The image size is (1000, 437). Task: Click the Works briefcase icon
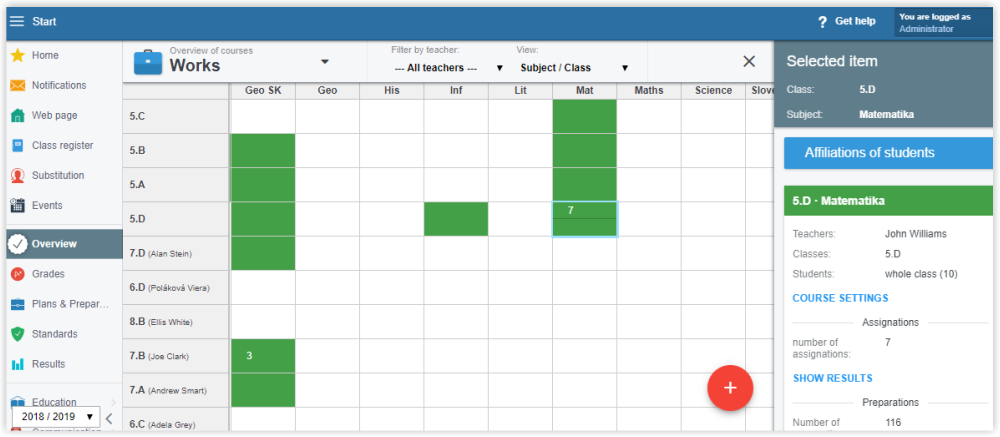click(x=148, y=62)
